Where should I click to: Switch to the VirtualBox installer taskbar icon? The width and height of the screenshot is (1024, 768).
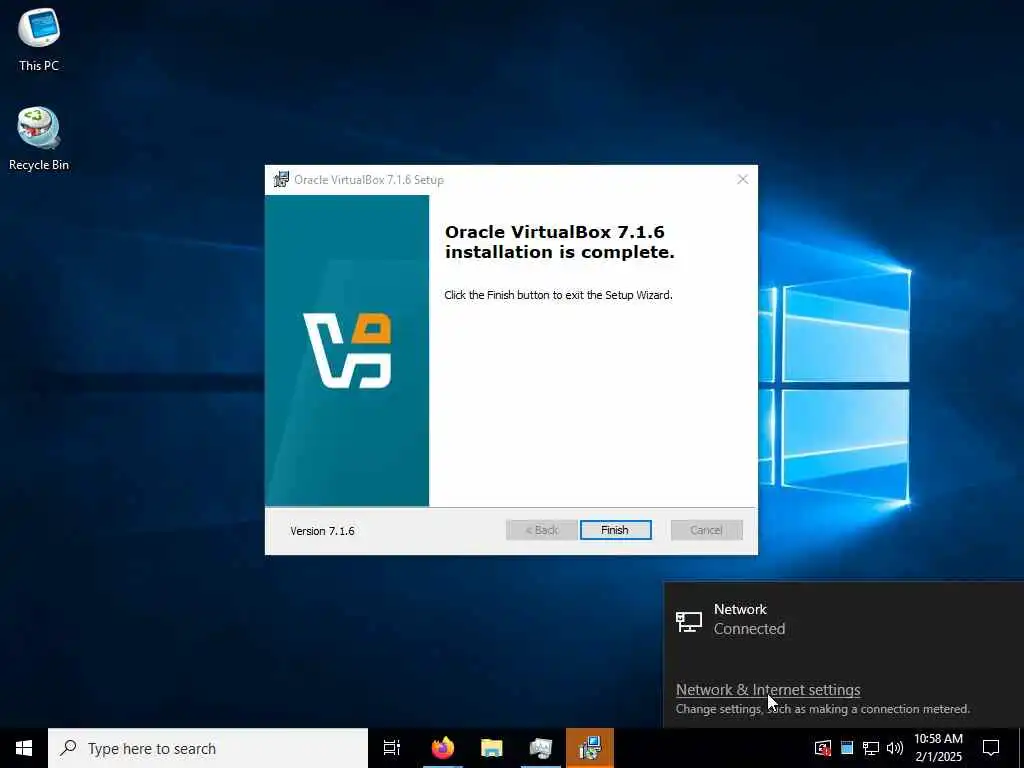(590, 748)
